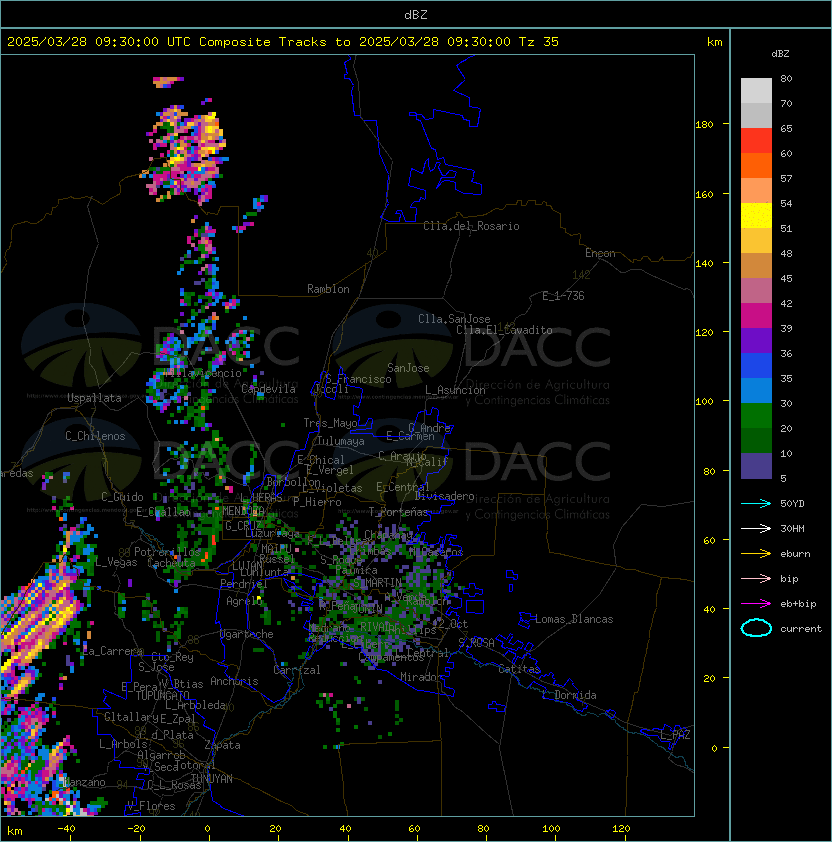This screenshot has width=832, height=842.
Task: Select the 80 dBZ light gray swatch
Action: 756,90
